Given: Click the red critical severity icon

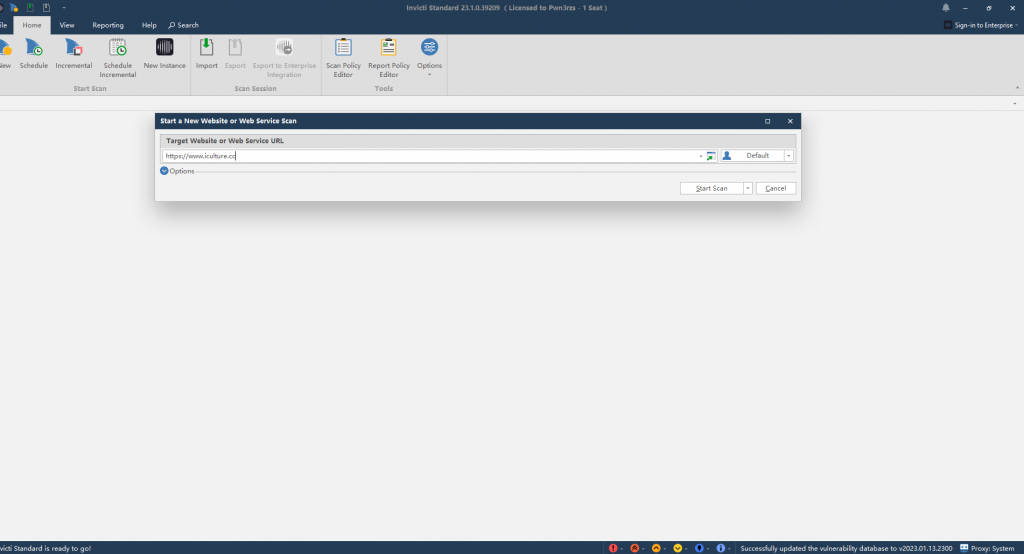Looking at the screenshot, I should (x=613, y=548).
